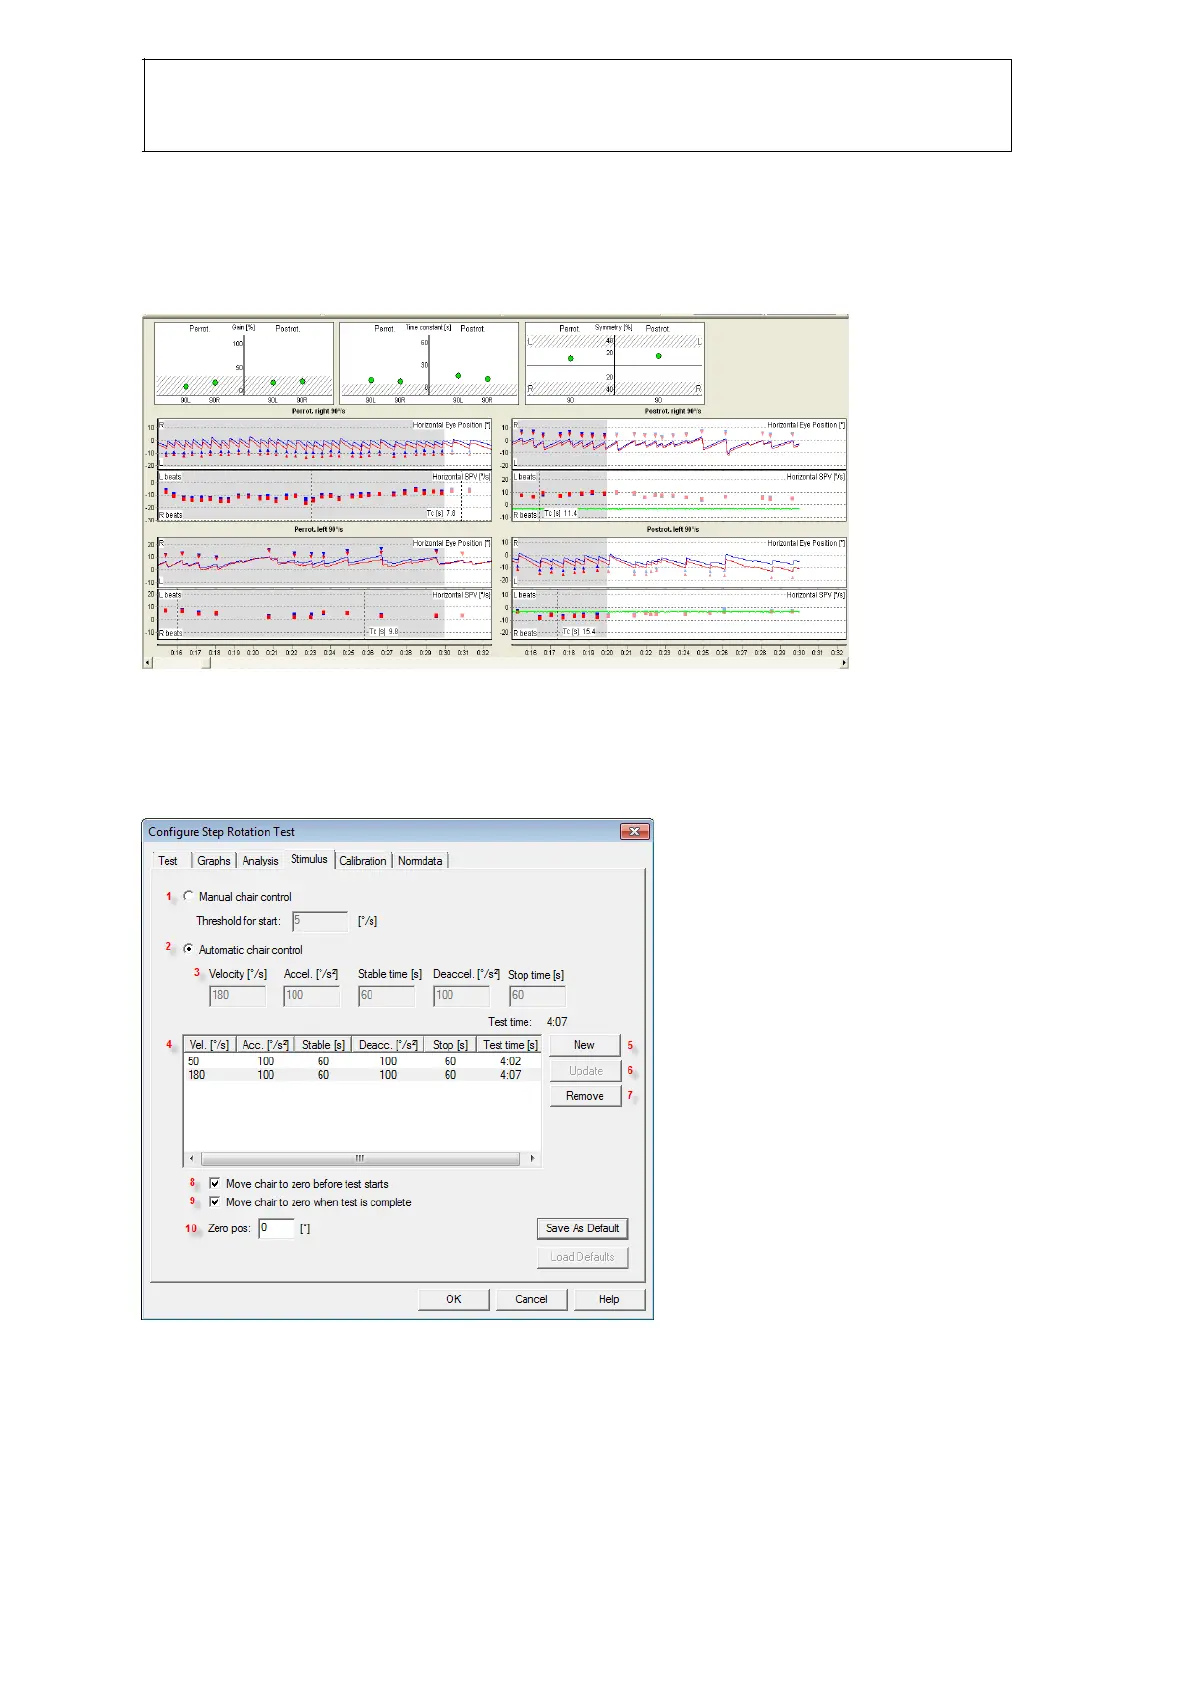Click the Perrot. right 90°/s eye position graph

(324, 444)
